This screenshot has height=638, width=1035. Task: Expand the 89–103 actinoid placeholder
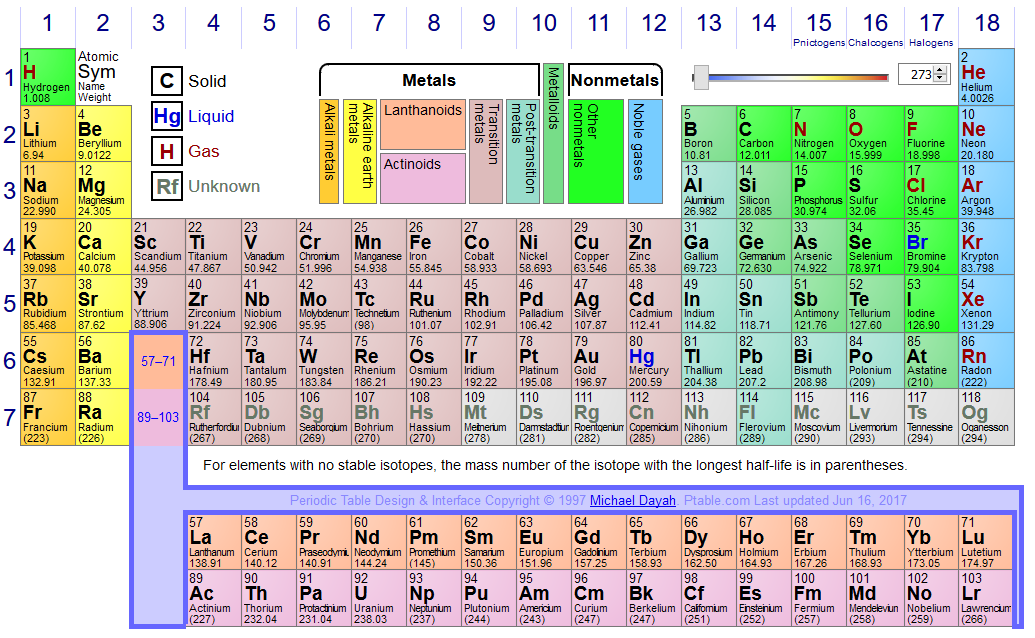(158, 417)
